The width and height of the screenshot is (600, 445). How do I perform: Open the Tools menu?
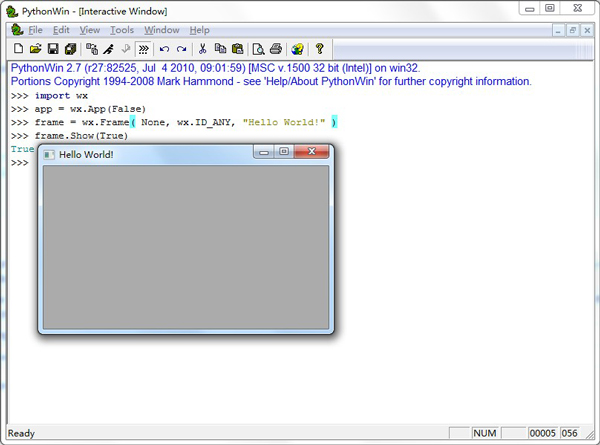click(x=122, y=30)
